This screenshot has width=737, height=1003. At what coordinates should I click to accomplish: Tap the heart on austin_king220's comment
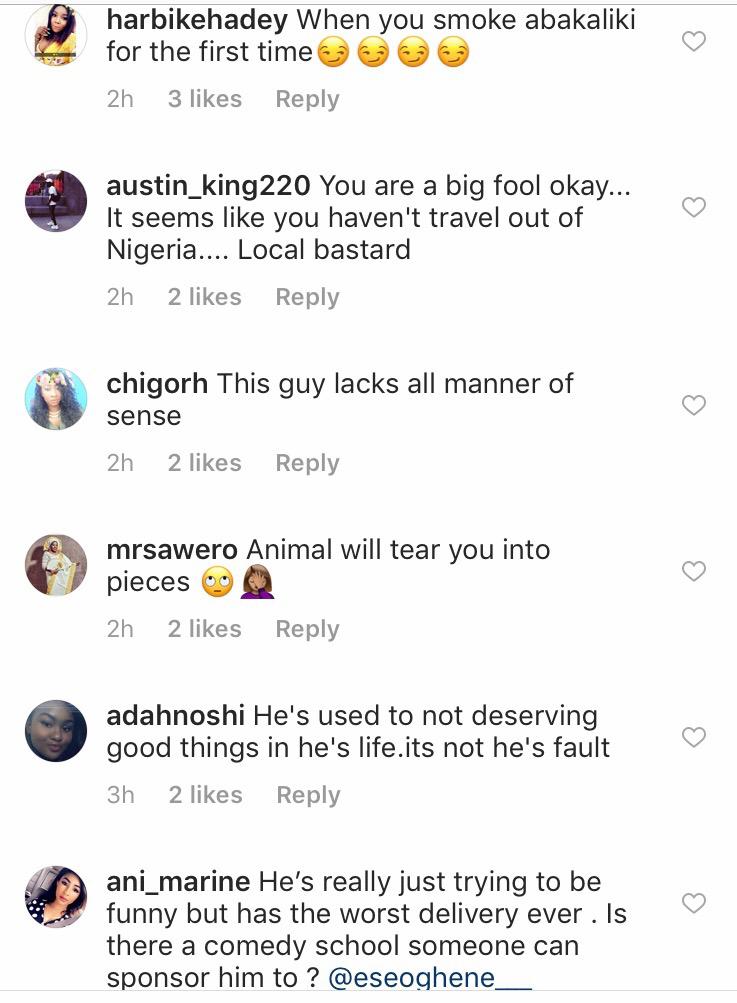693,207
